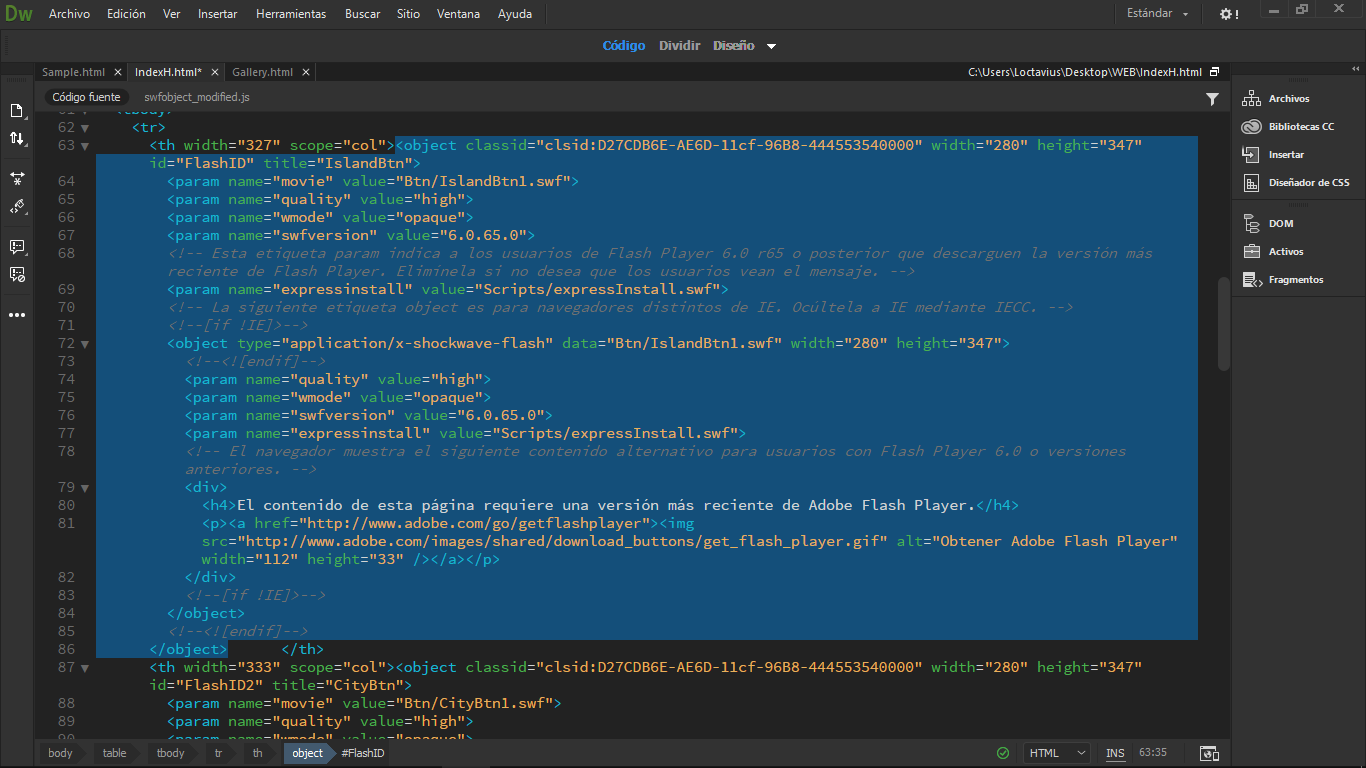Select object in the tag selector
The height and width of the screenshot is (768, 1366).
(307, 753)
